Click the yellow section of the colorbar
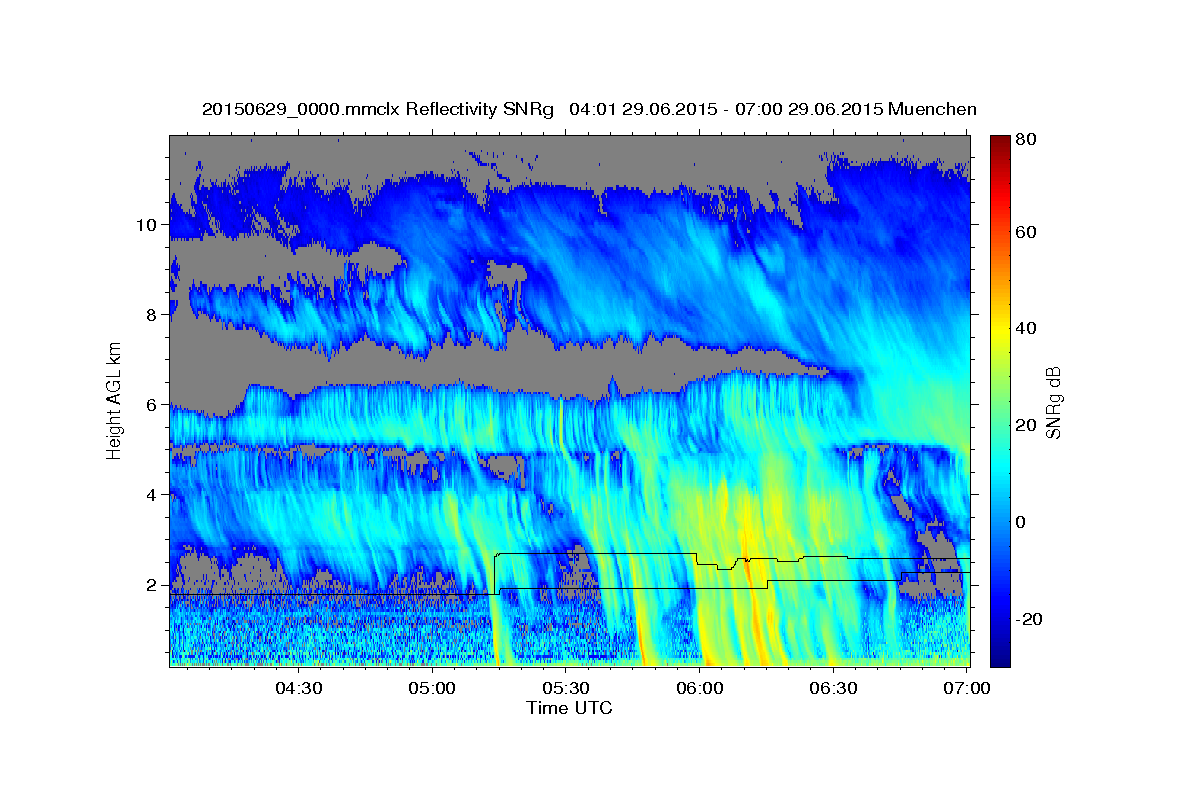Viewport: 1200px width, 800px height. (1000, 330)
